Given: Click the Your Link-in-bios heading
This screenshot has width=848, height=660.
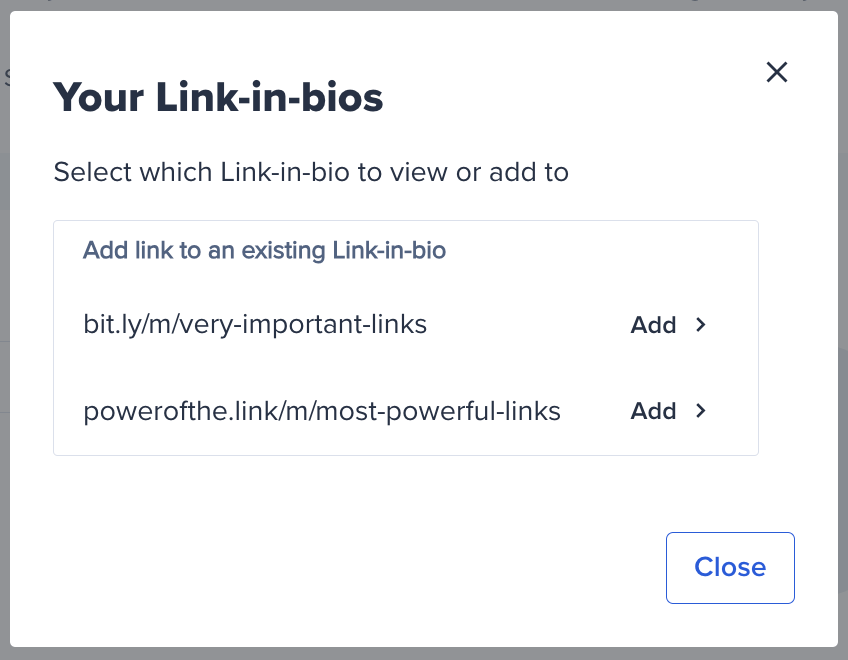Looking at the screenshot, I should point(218,97).
